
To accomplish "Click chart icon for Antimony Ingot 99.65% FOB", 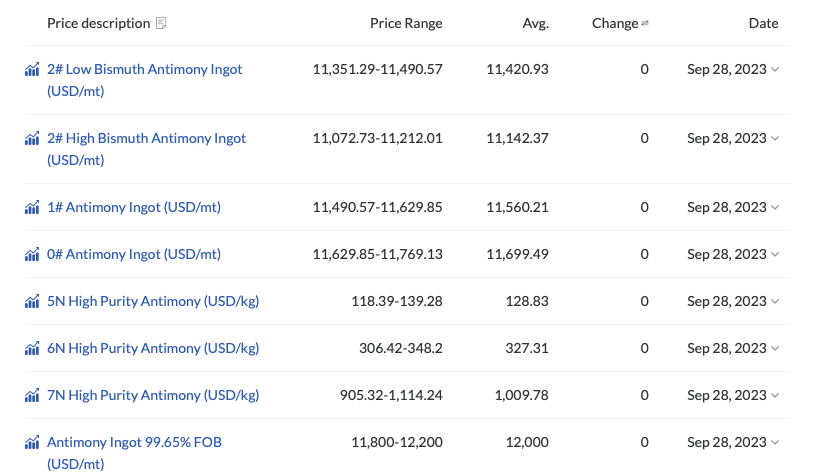I will [x=32, y=443].
